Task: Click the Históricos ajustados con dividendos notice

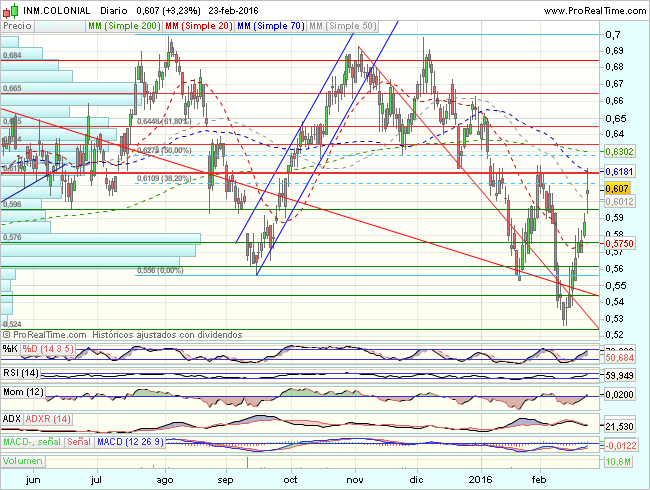Action: (x=167, y=335)
